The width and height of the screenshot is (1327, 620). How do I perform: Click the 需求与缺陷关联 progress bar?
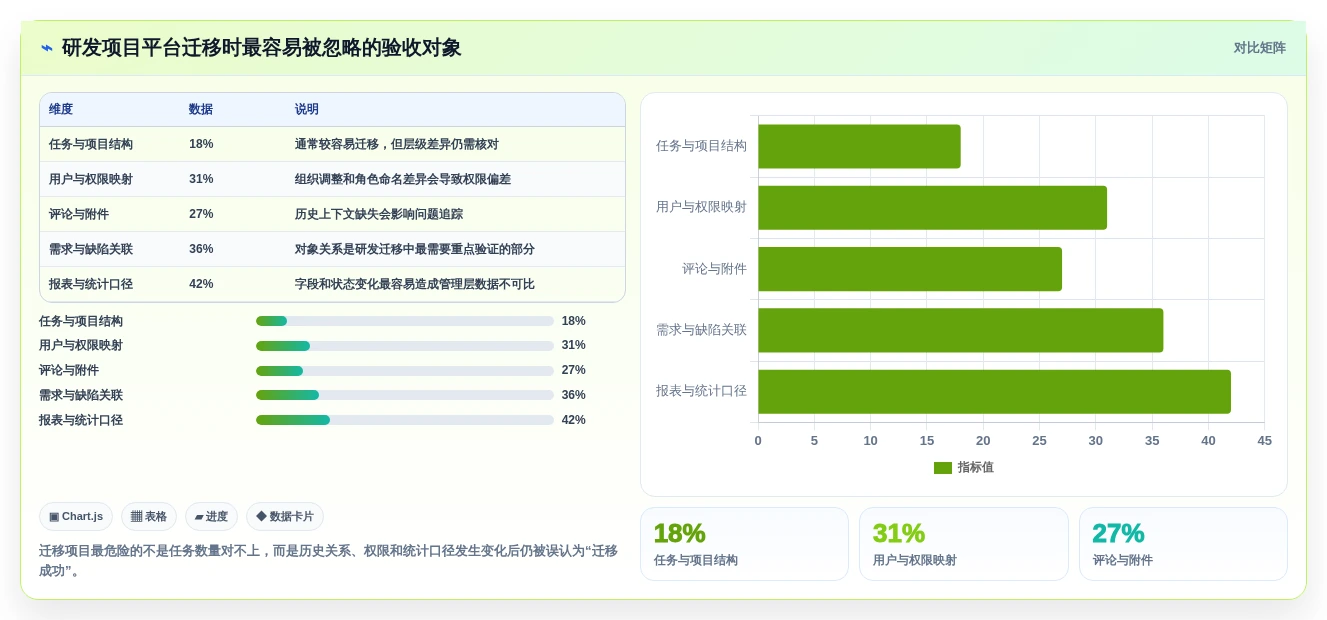(x=405, y=395)
